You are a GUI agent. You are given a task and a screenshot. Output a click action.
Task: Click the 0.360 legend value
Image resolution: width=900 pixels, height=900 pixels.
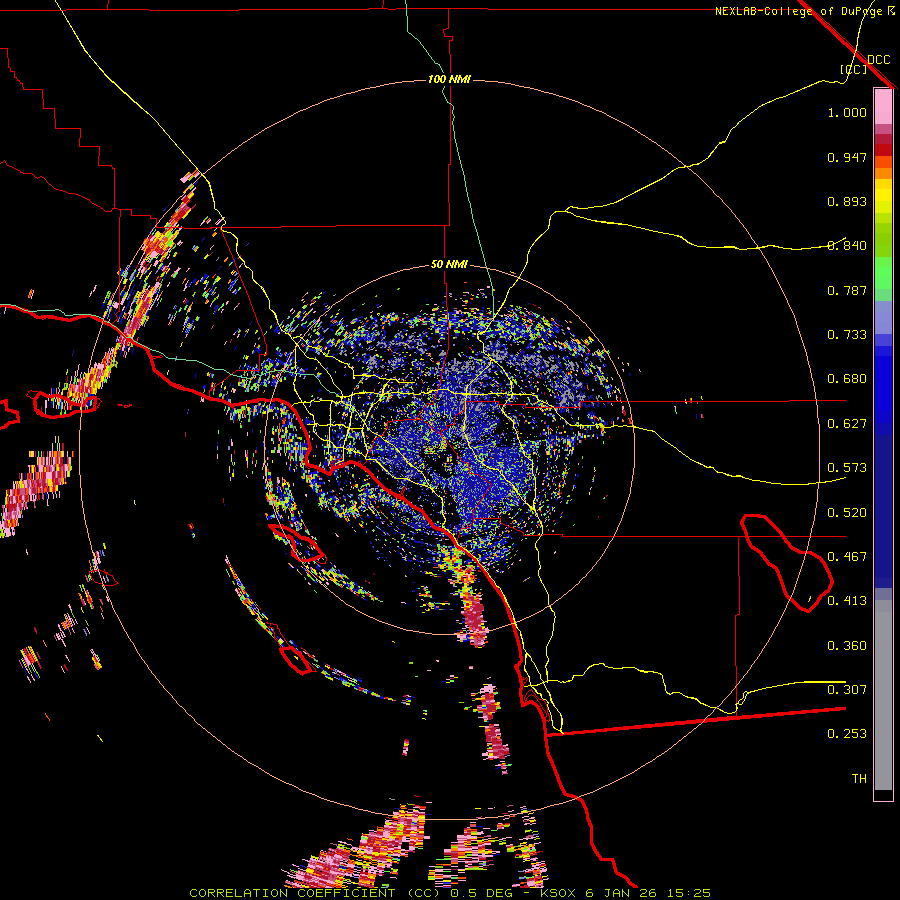[x=847, y=646]
